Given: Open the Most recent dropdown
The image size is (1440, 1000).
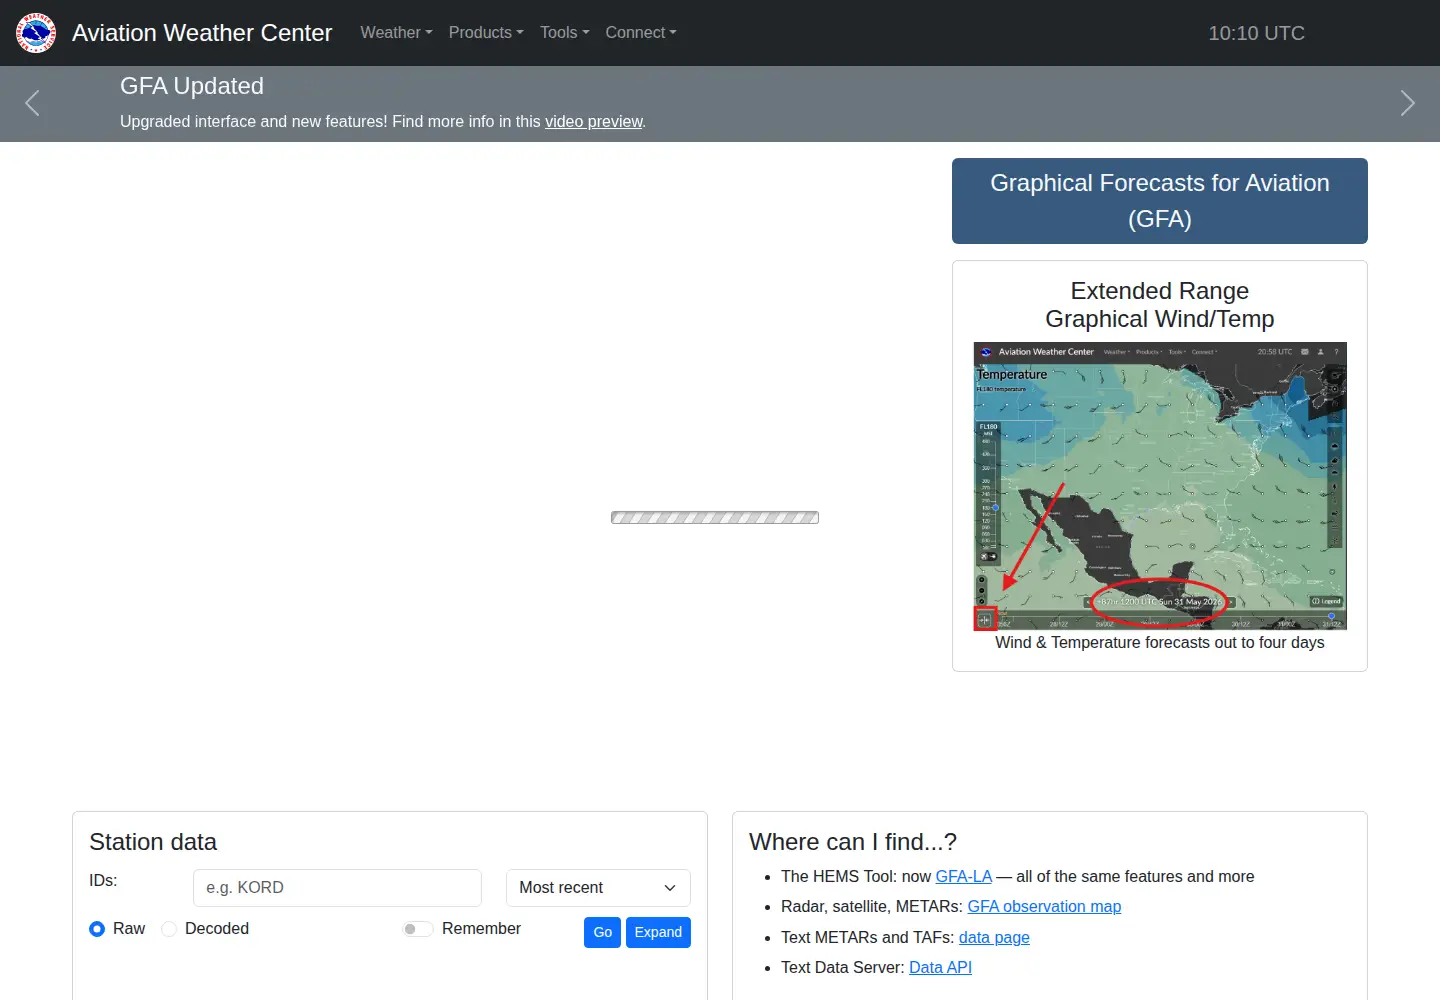Looking at the screenshot, I should click(598, 888).
